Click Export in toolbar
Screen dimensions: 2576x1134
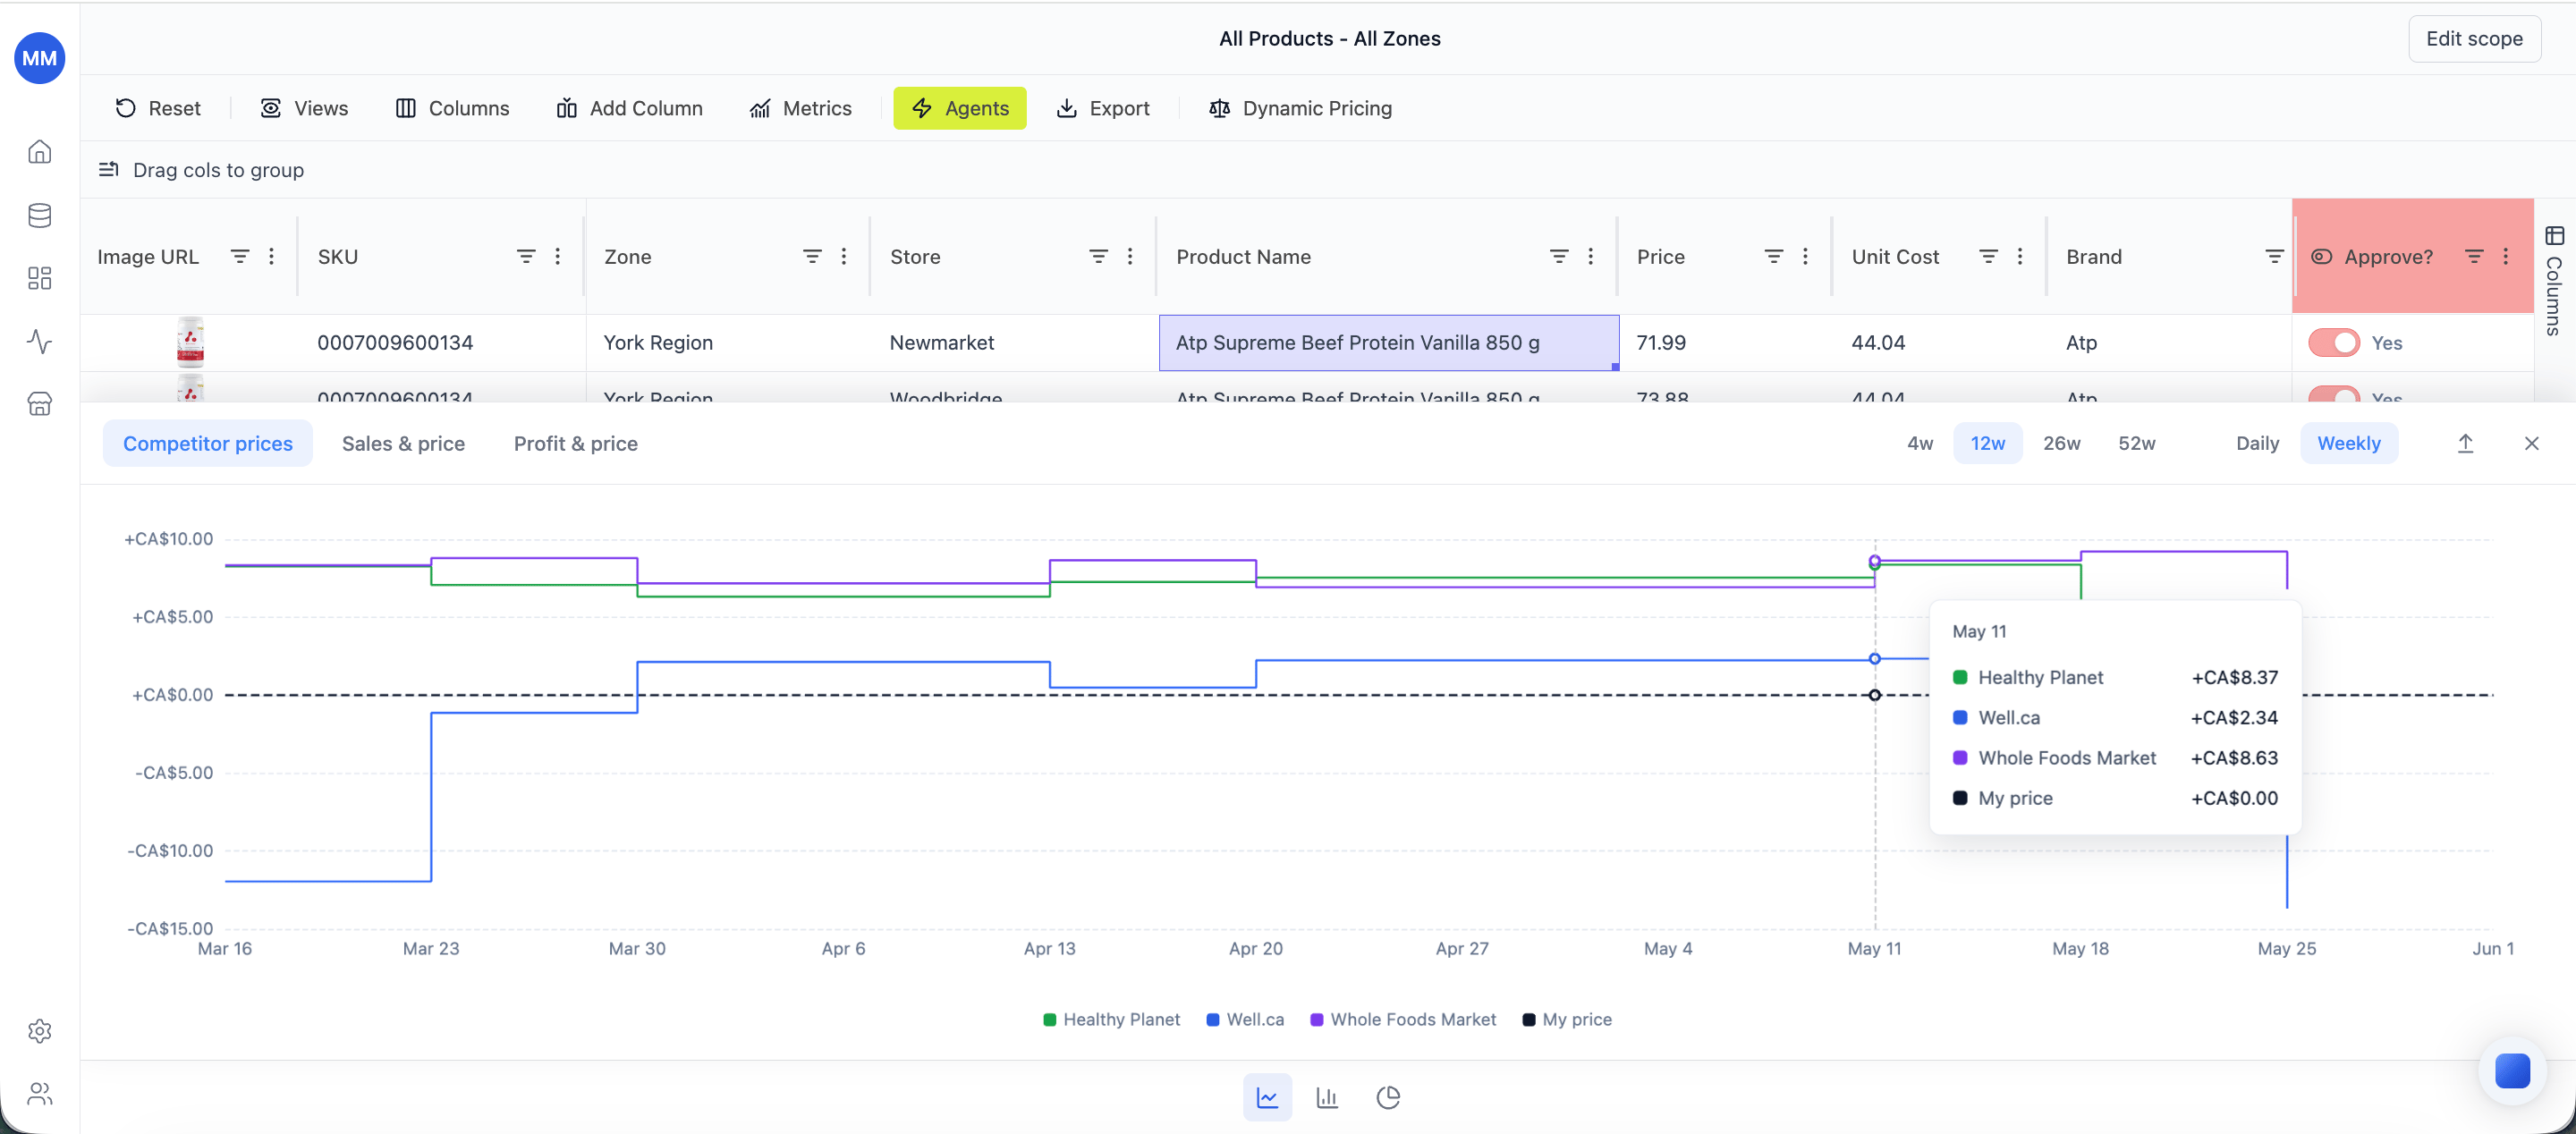click(x=1103, y=108)
